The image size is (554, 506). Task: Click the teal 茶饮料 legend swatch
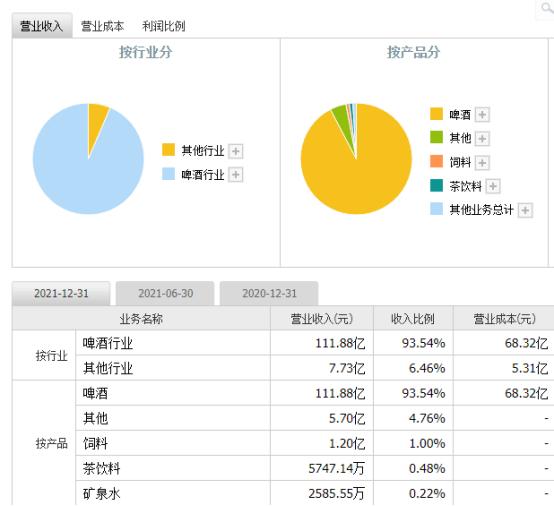coord(436,185)
